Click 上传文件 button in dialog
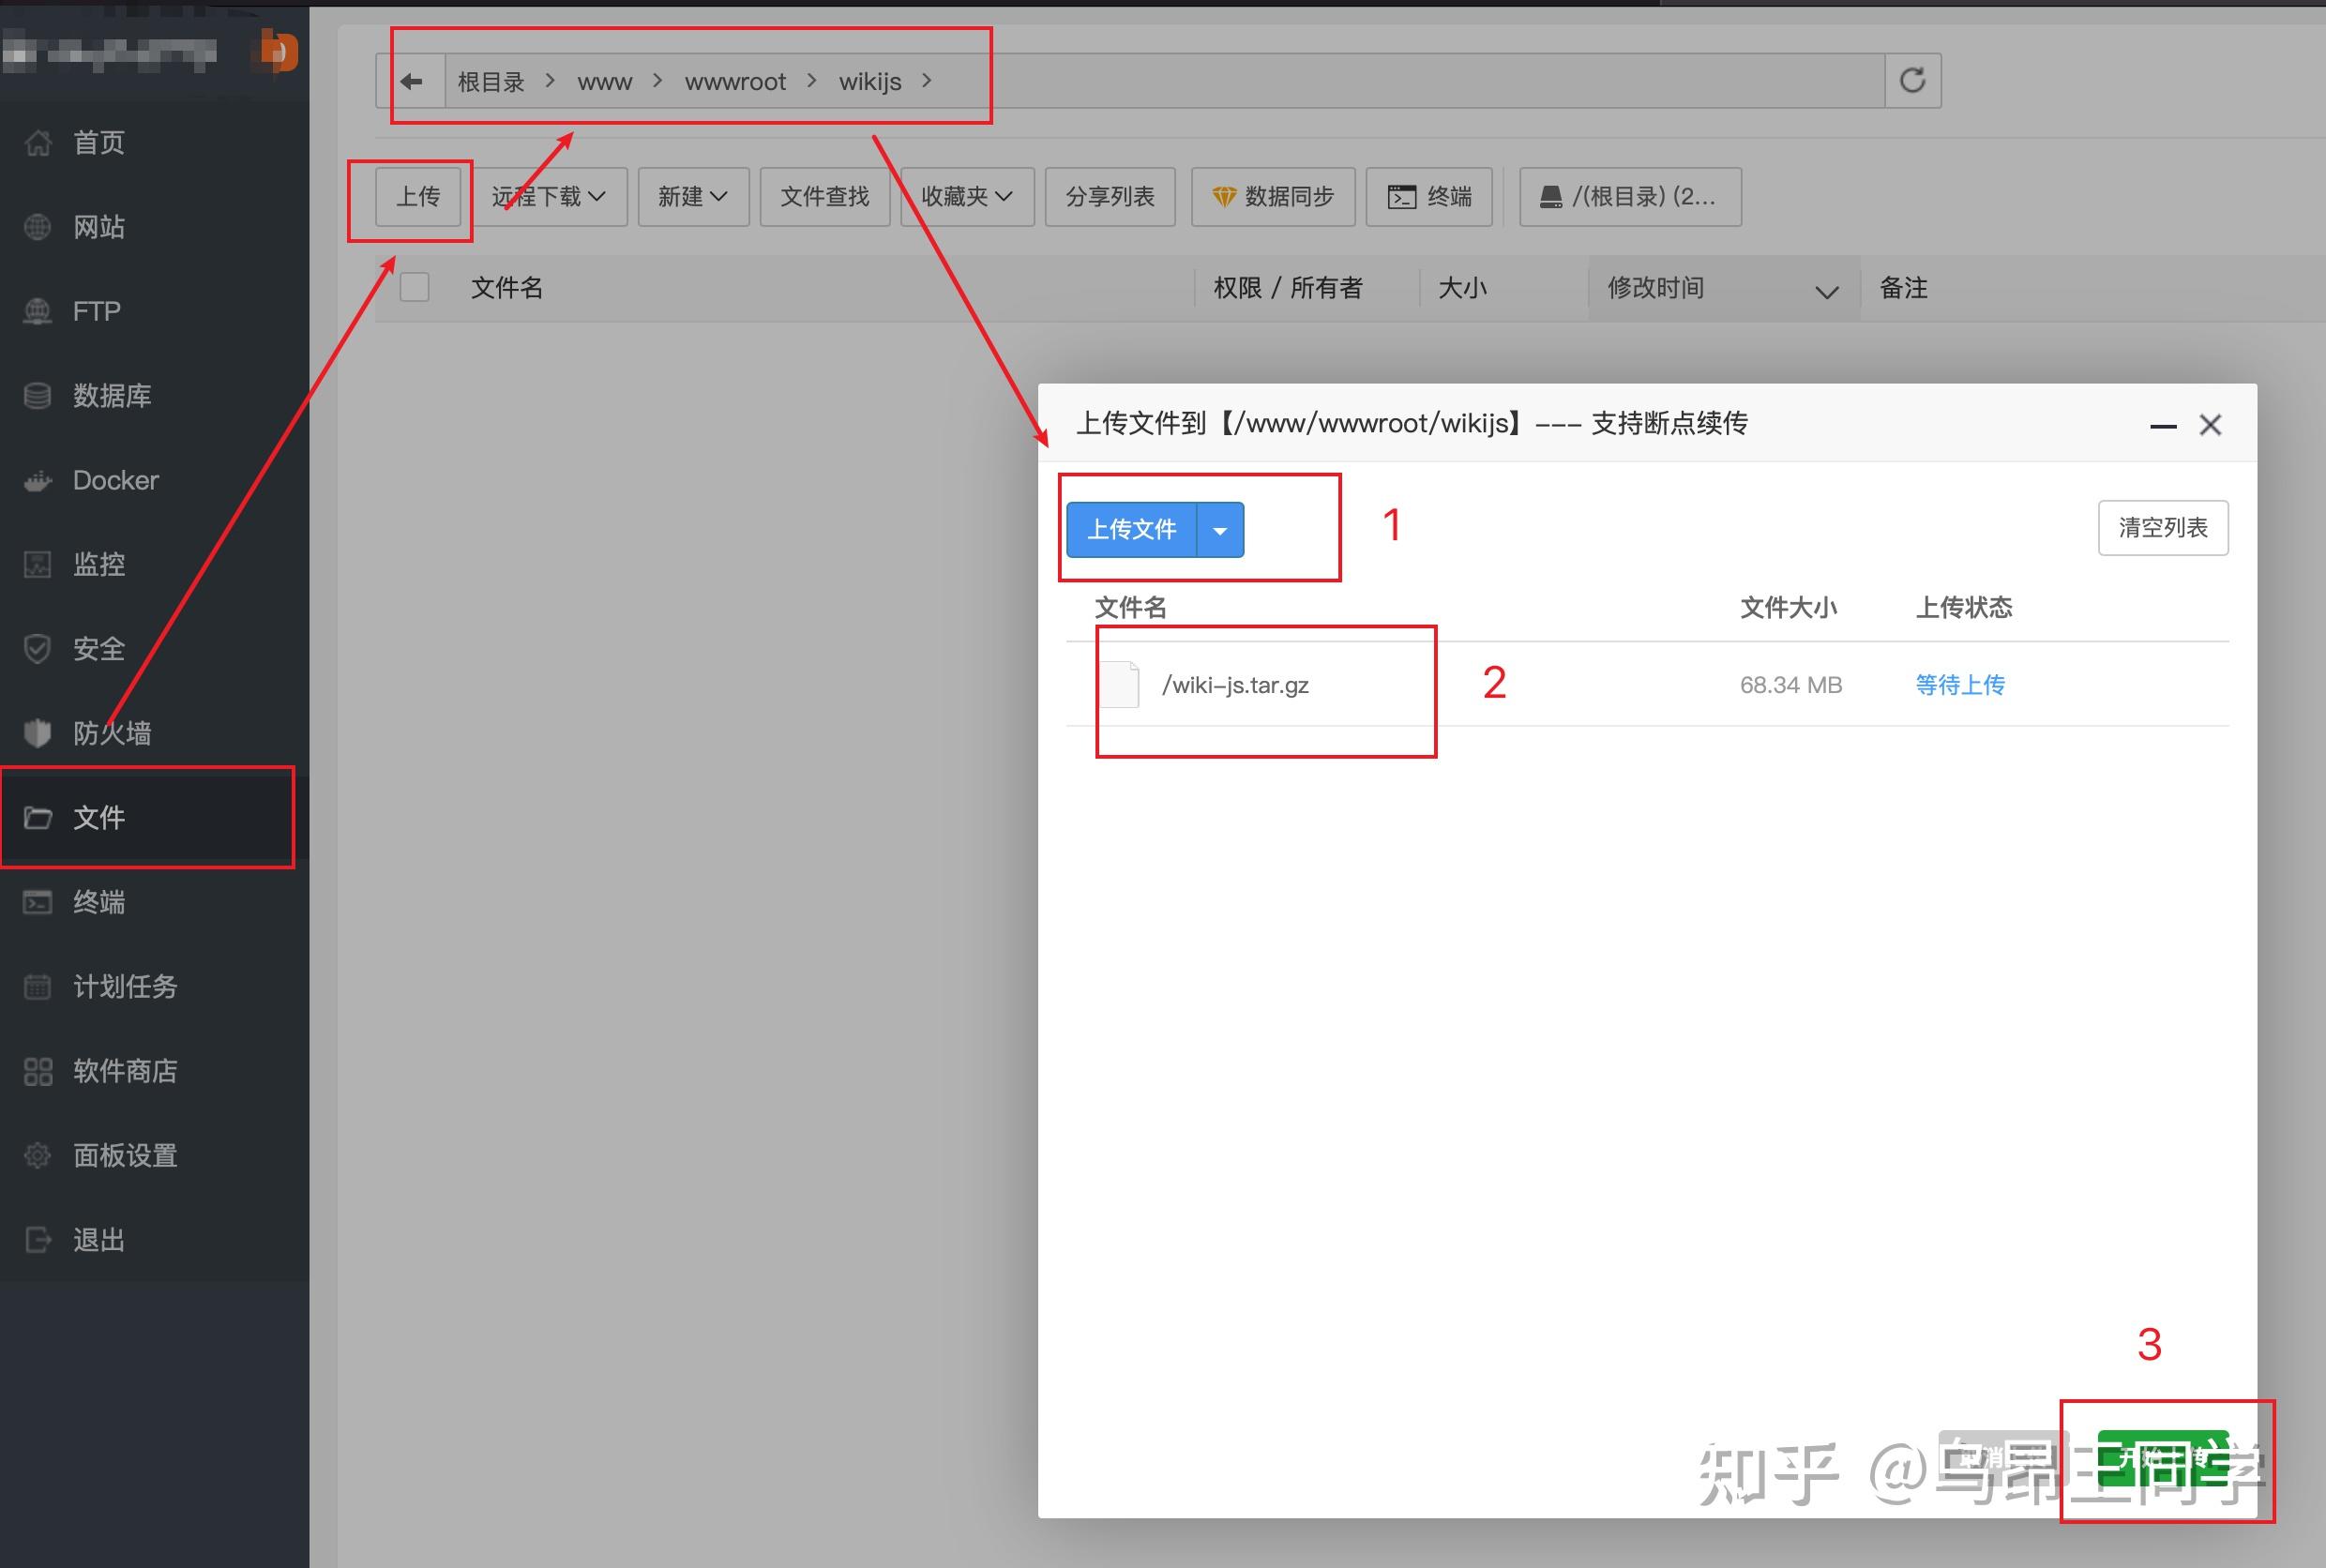This screenshot has width=2326, height=1568. click(x=1132, y=530)
